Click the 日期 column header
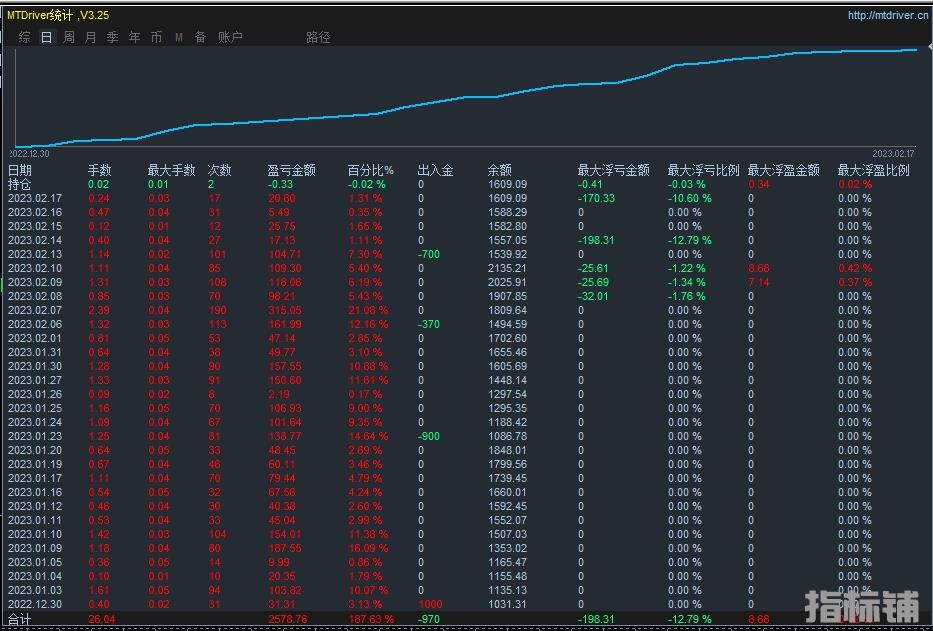Viewport: 933px width, 631px height. click(x=20, y=170)
